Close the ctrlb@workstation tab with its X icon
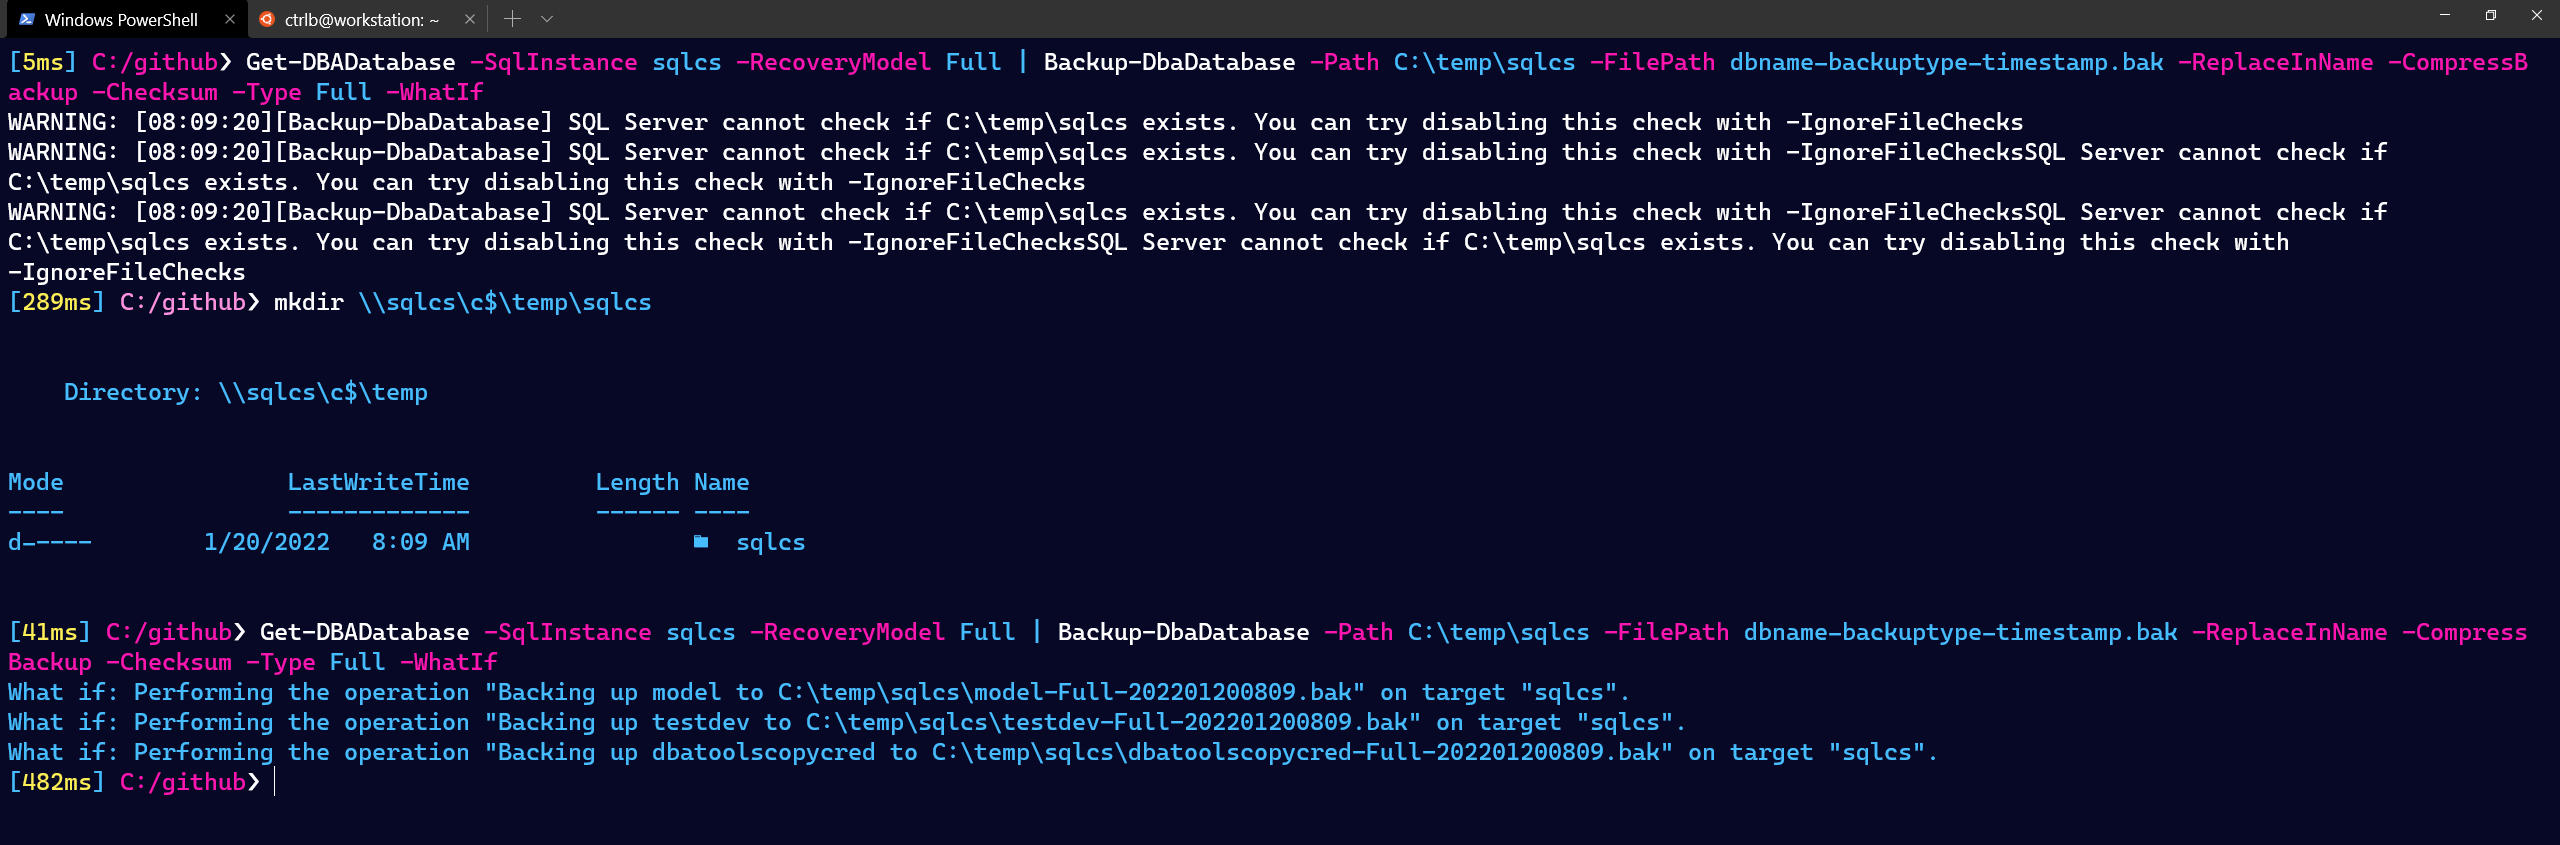Image resolution: width=2560 pixels, height=845 pixels. (x=469, y=18)
